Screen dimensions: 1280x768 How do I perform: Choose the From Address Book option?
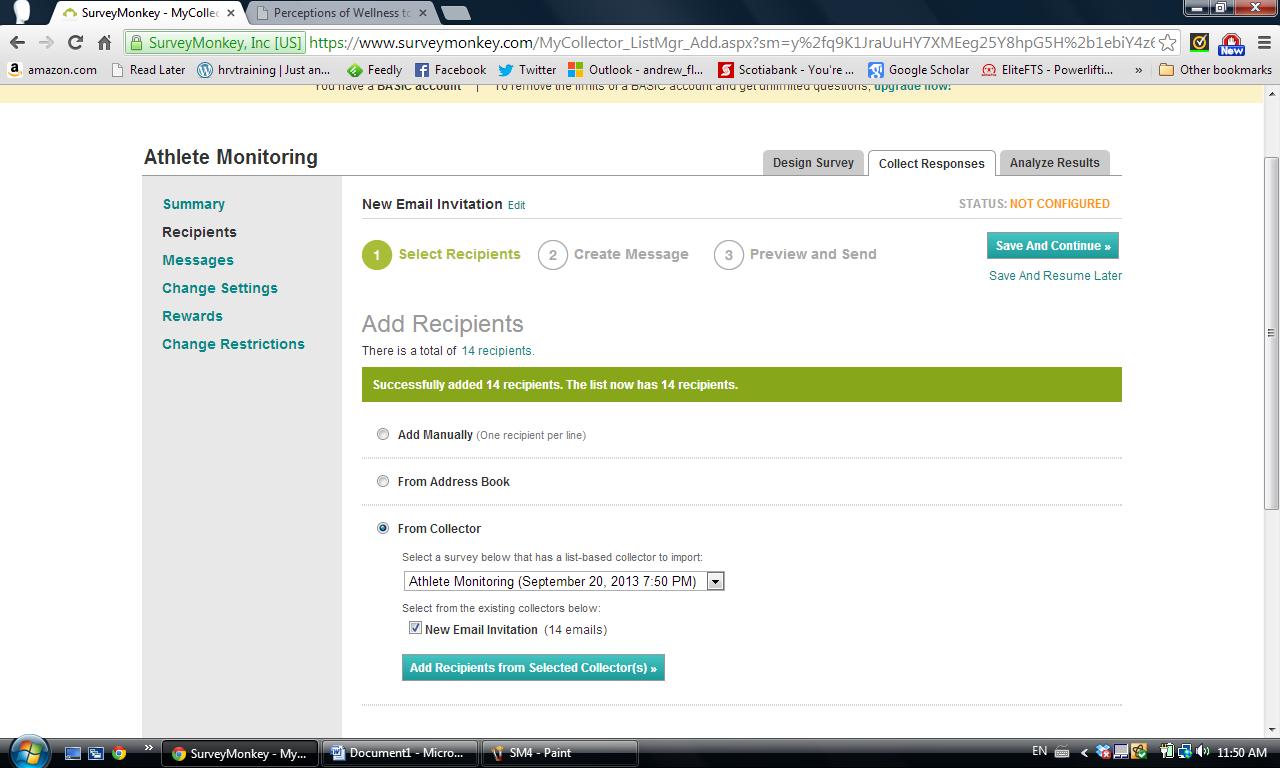[383, 481]
